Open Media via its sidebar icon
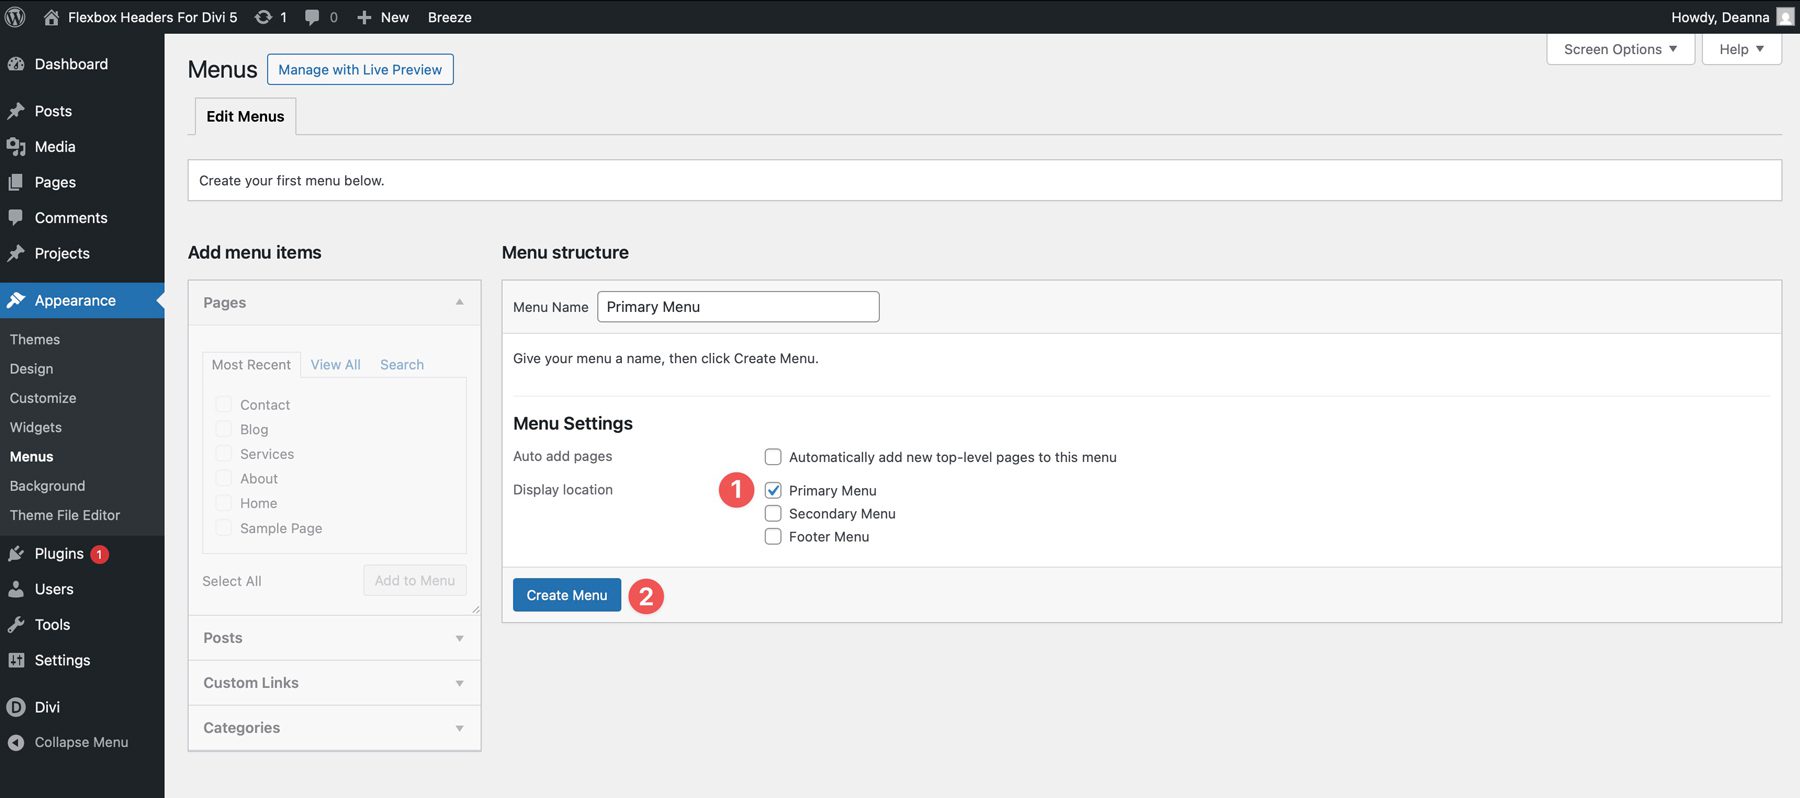 click(16, 147)
